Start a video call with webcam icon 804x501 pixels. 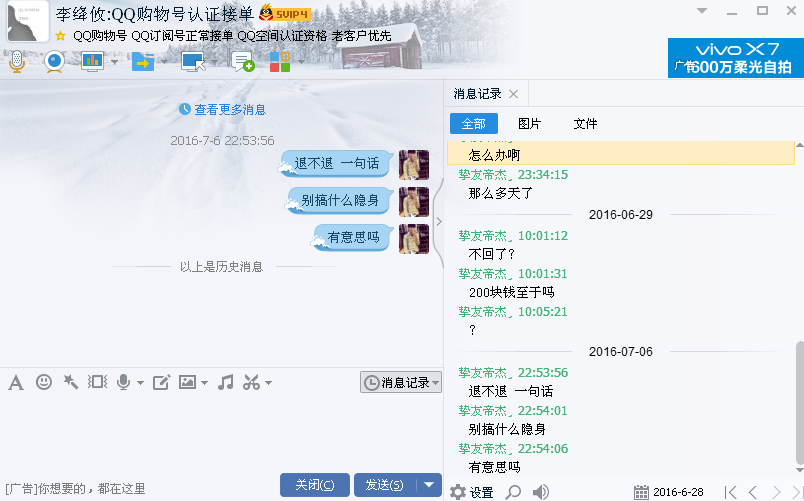click(54, 62)
